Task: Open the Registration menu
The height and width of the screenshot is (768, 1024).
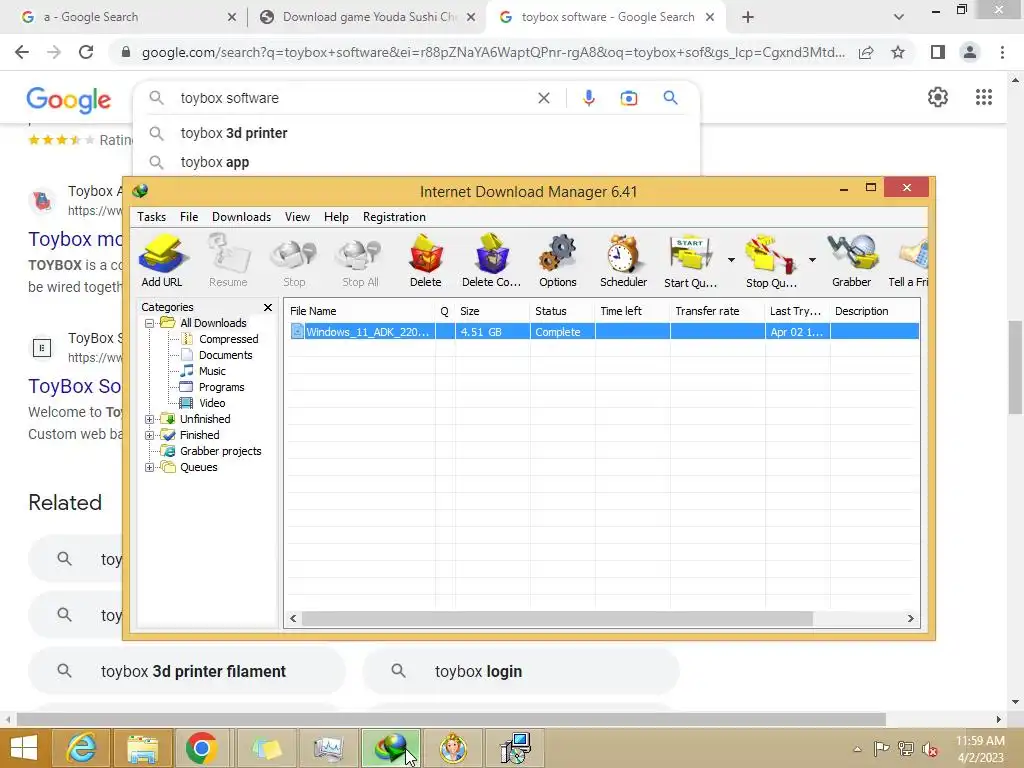Action: click(x=394, y=217)
